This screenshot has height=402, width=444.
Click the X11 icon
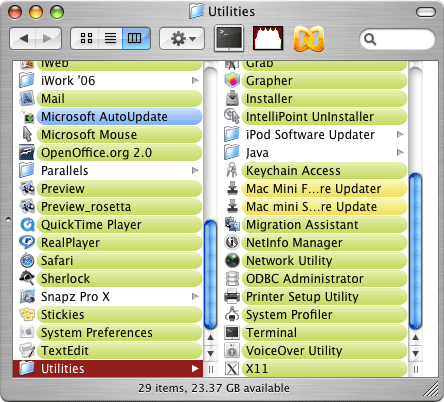point(232,368)
